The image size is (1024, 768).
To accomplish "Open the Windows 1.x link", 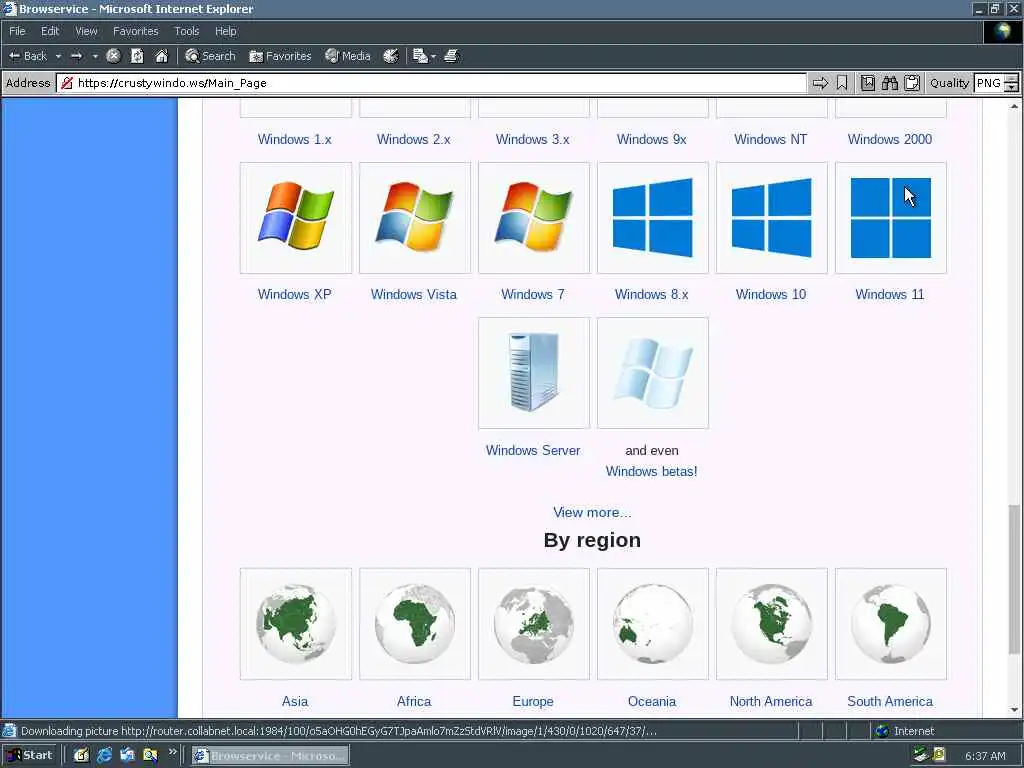I will pos(295,139).
